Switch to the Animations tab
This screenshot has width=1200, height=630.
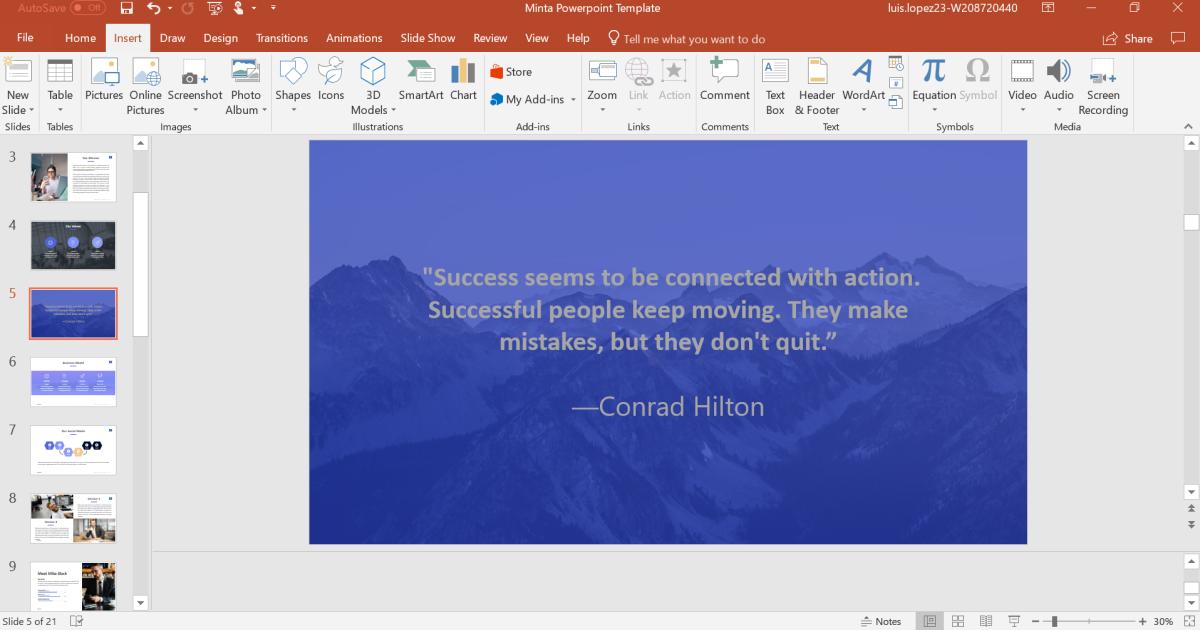(x=354, y=38)
